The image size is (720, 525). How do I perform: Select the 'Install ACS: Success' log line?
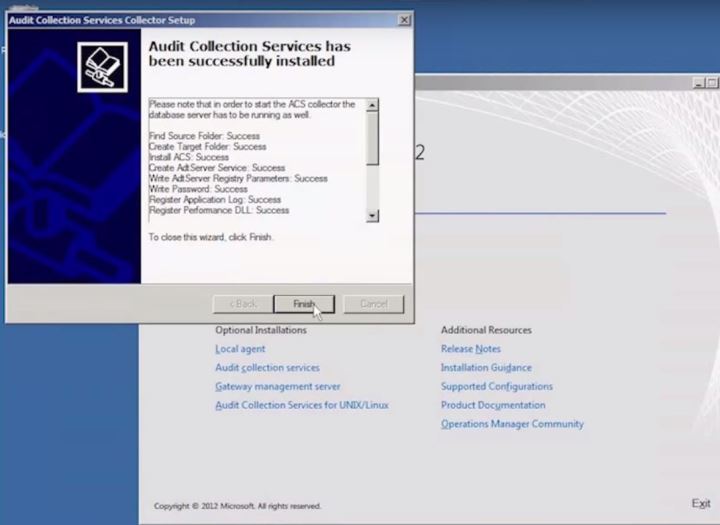(x=189, y=157)
